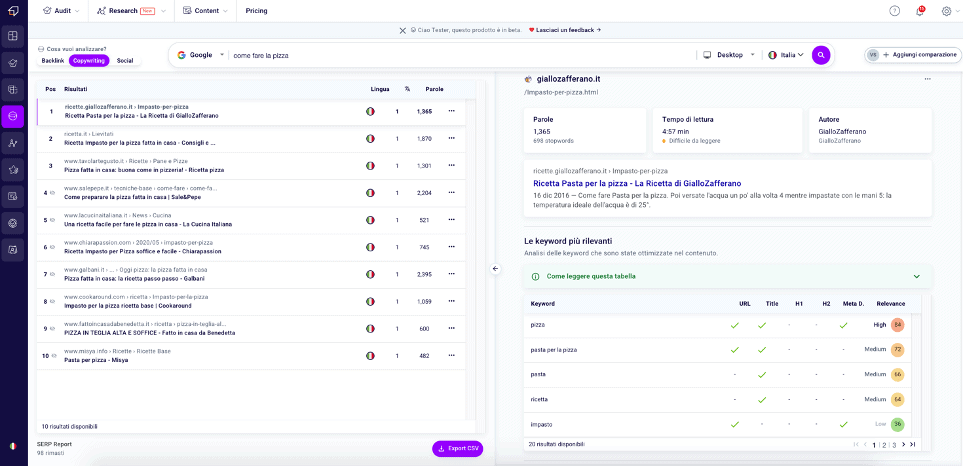Open the settings gear dropdown
This screenshot has width=964, height=466.
tap(950, 11)
